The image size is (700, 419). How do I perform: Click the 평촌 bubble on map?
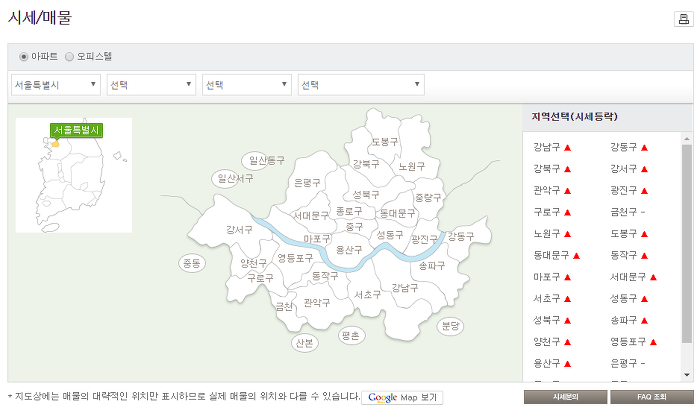351,336
